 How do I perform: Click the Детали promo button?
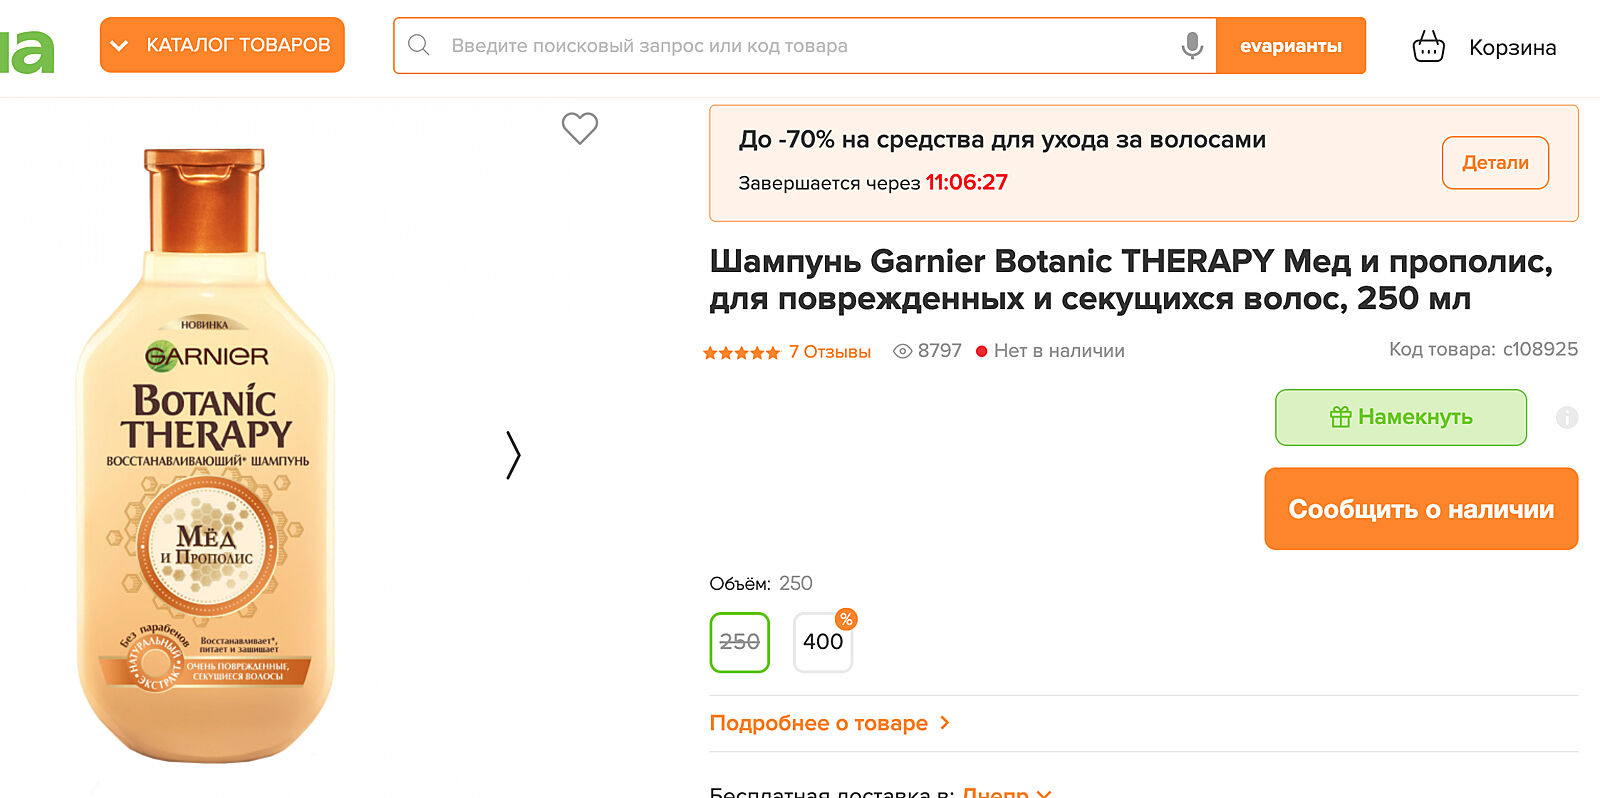click(x=1494, y=163)
